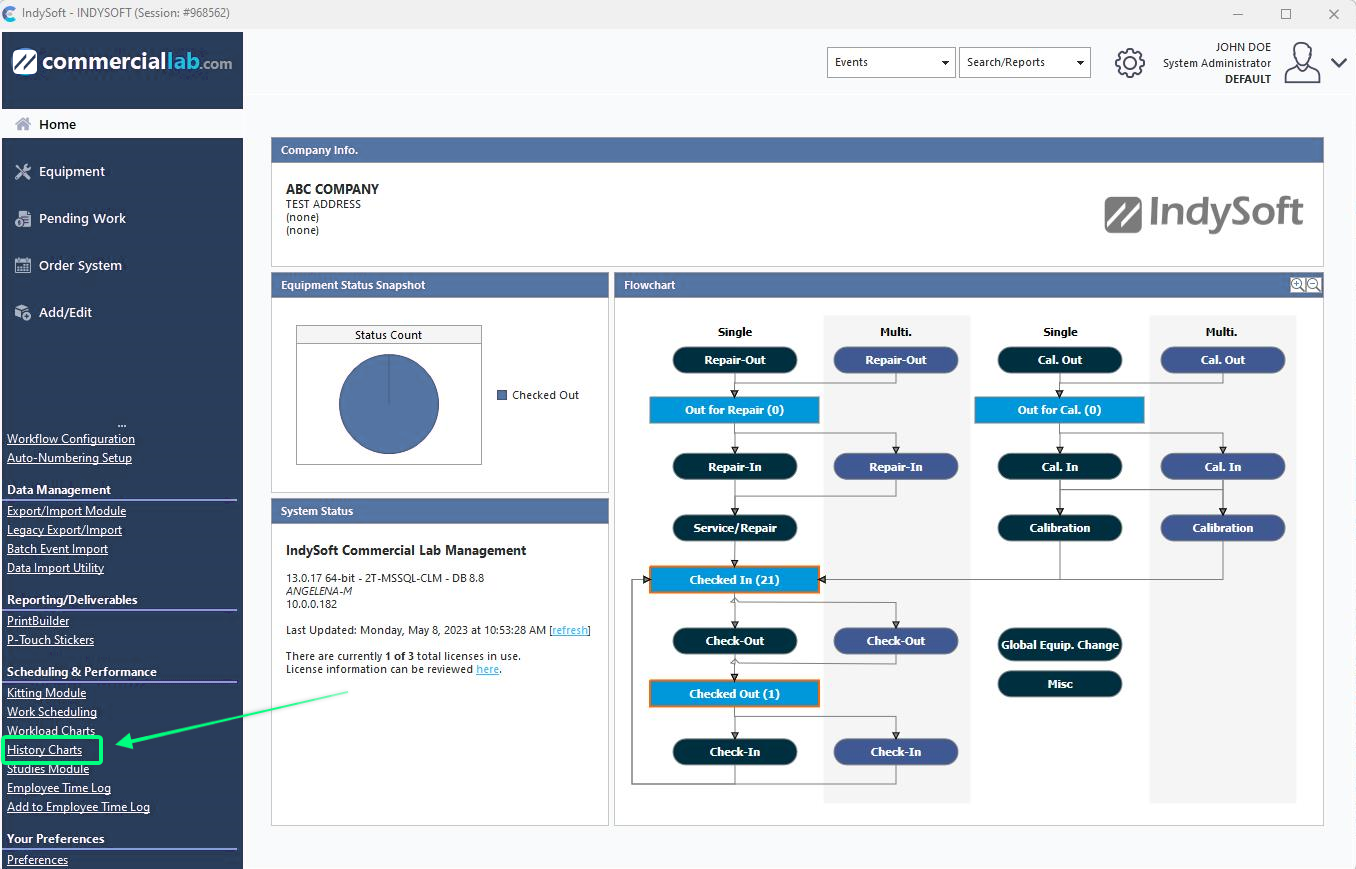1356x869 pixels.
Task: Click the commerciallab.com logo
Action: pos(122,63)
